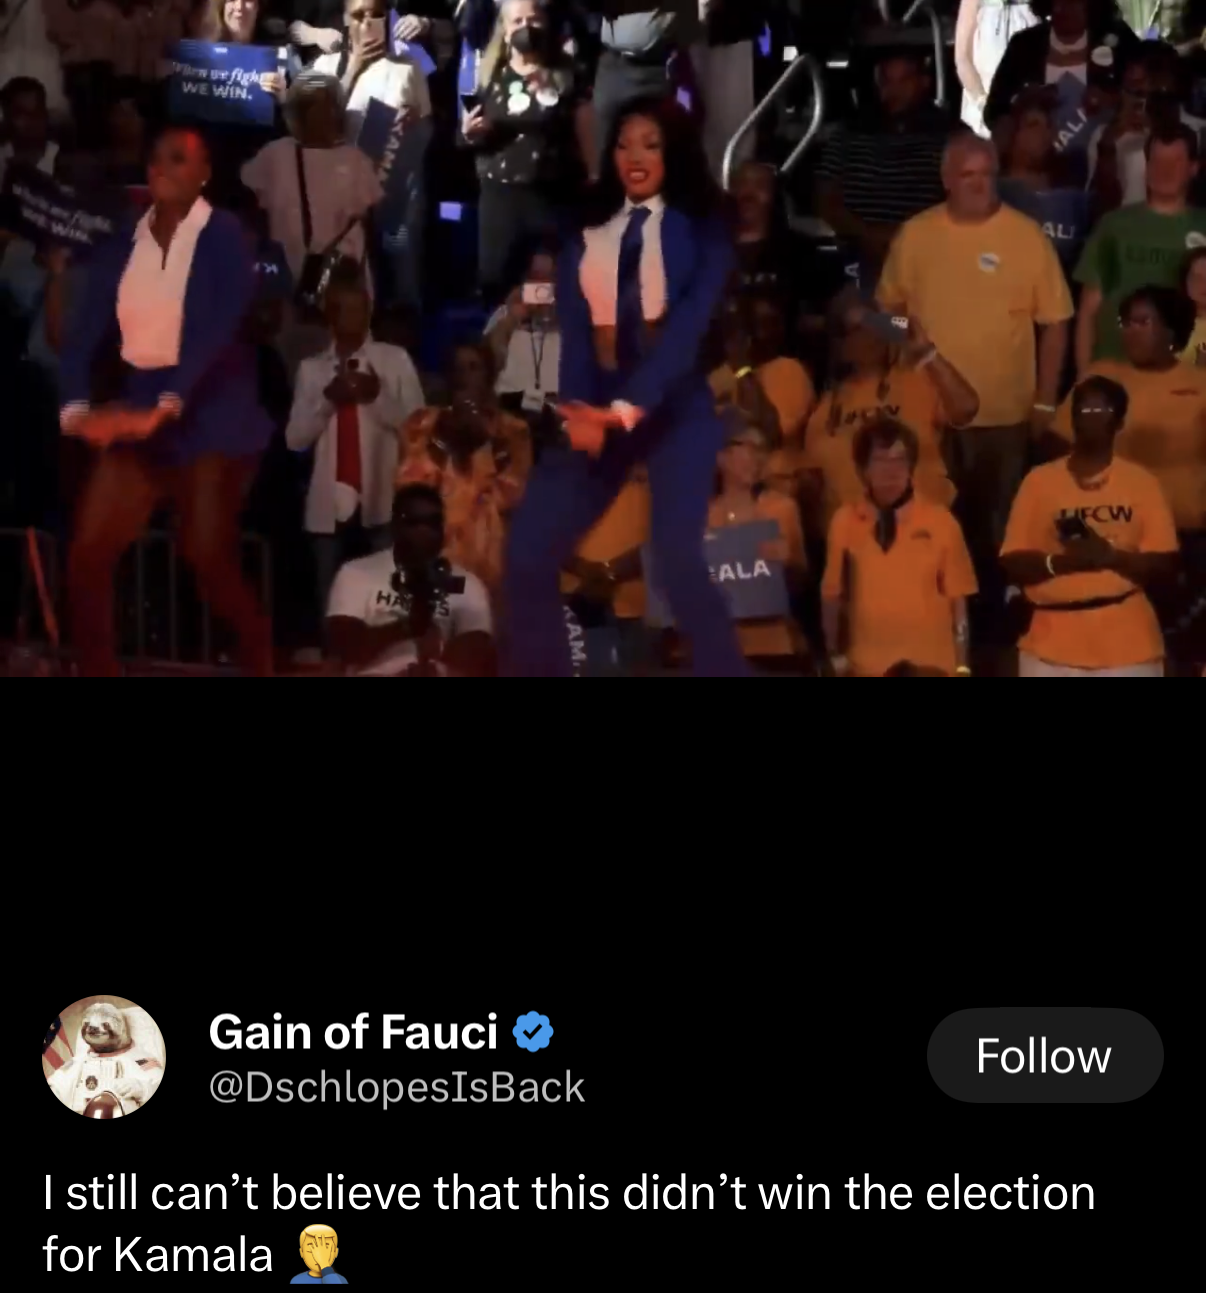The width and height of the screenshot is (1206, 1293).
Task: Select the tweet text about the election
Action: click(568, 1223)
